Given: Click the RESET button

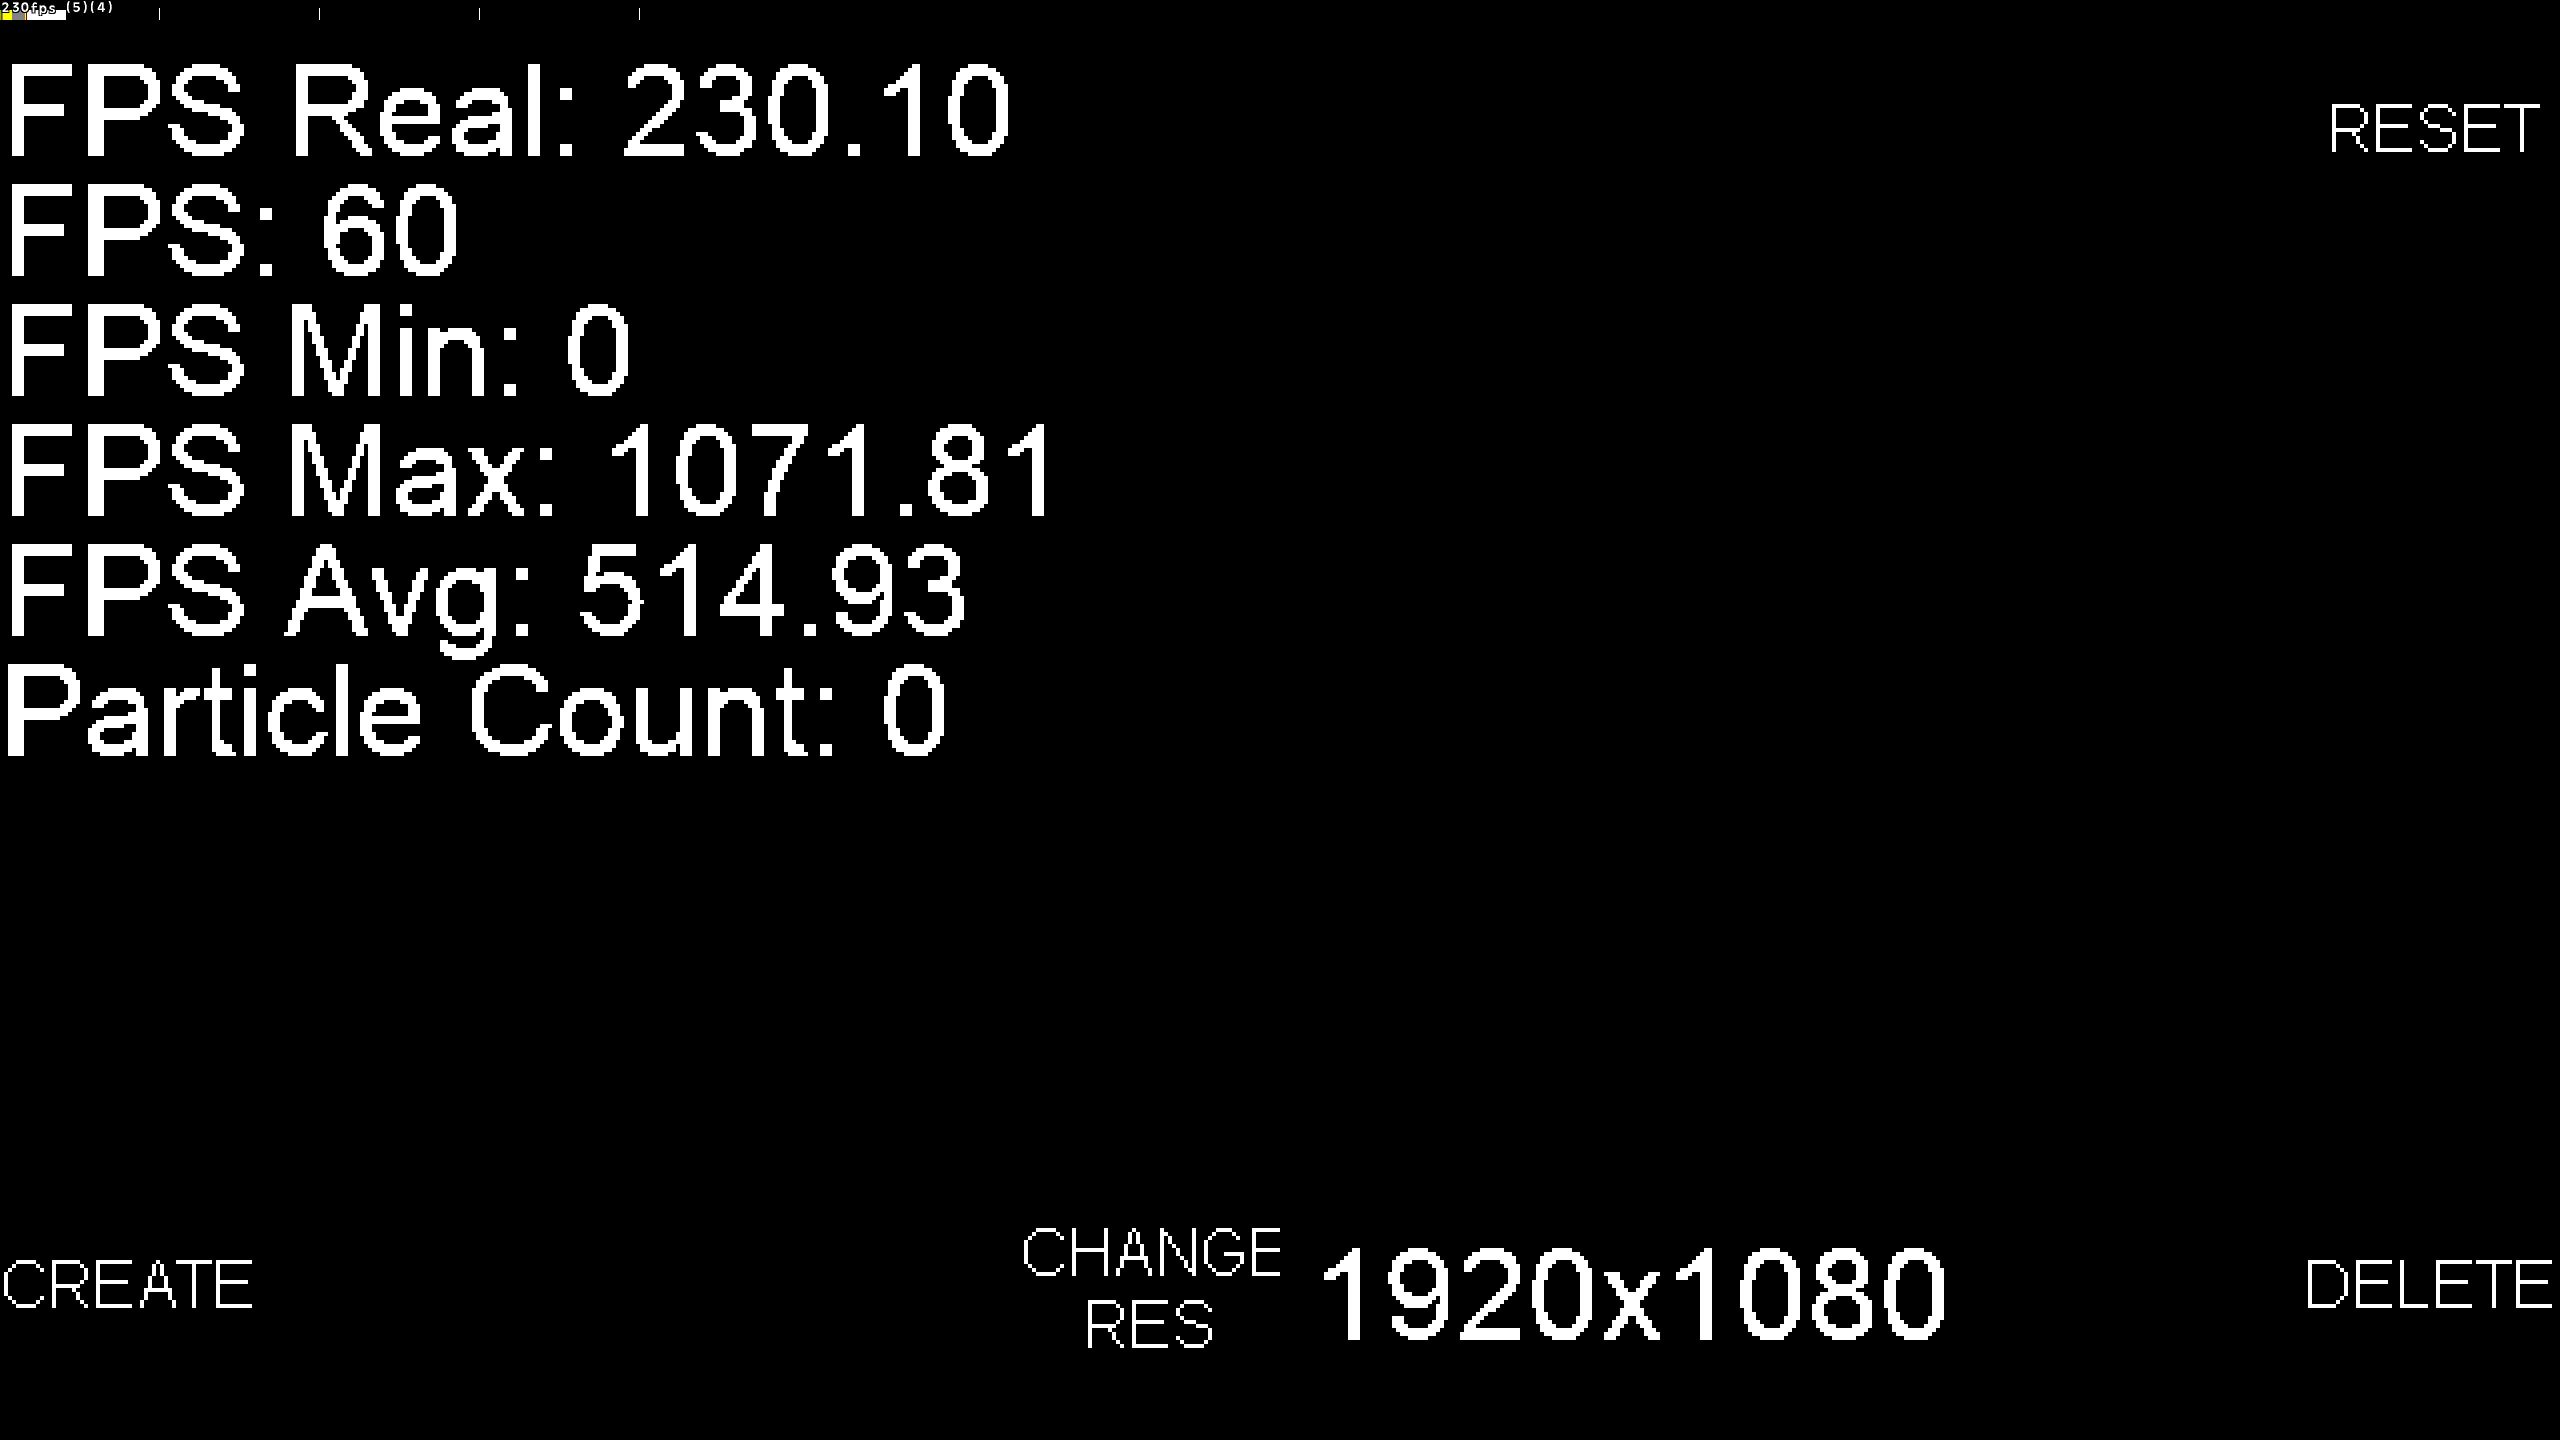Looking at the screenshot, I should point(2432,128).
